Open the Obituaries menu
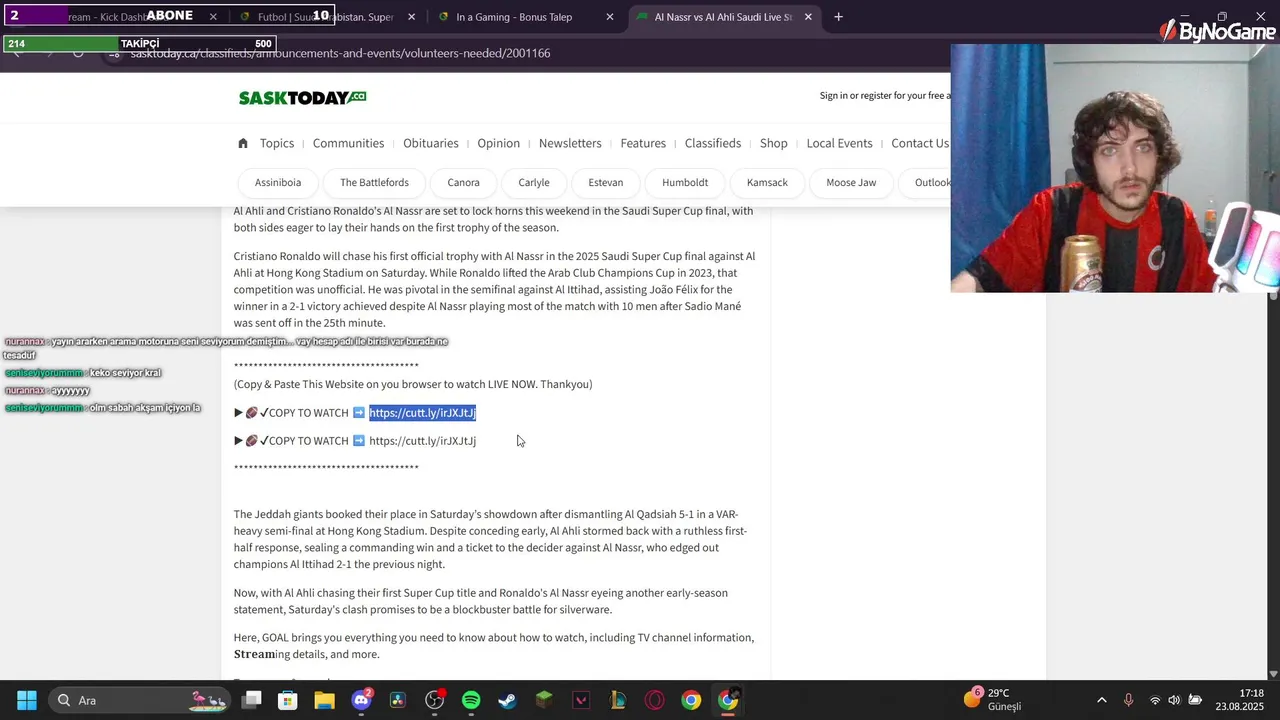The width and height of the screenshot is (1280, 720). tap(431, 143)
